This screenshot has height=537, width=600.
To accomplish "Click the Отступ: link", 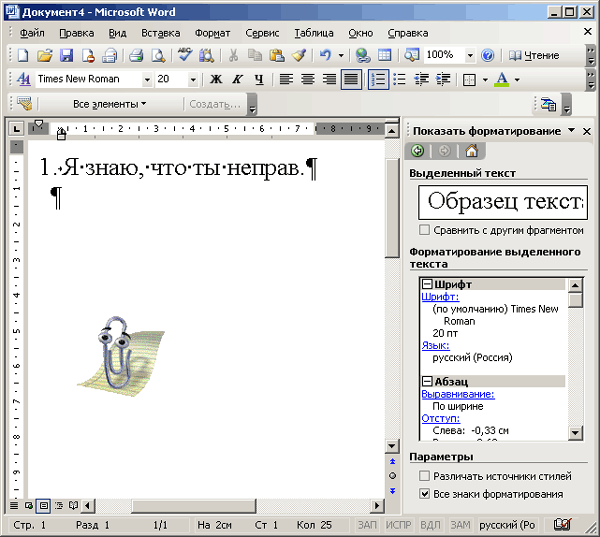I will [x=440, y=418].
